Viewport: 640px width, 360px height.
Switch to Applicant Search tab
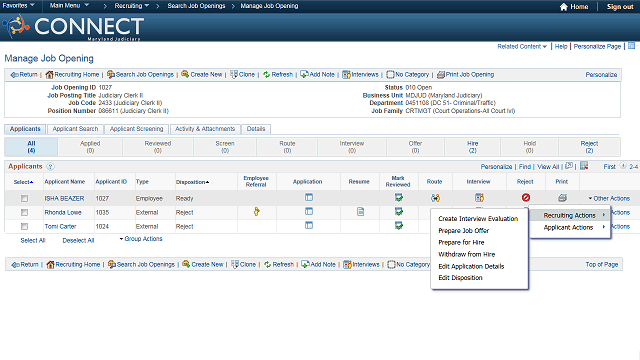tap(75, 129)
